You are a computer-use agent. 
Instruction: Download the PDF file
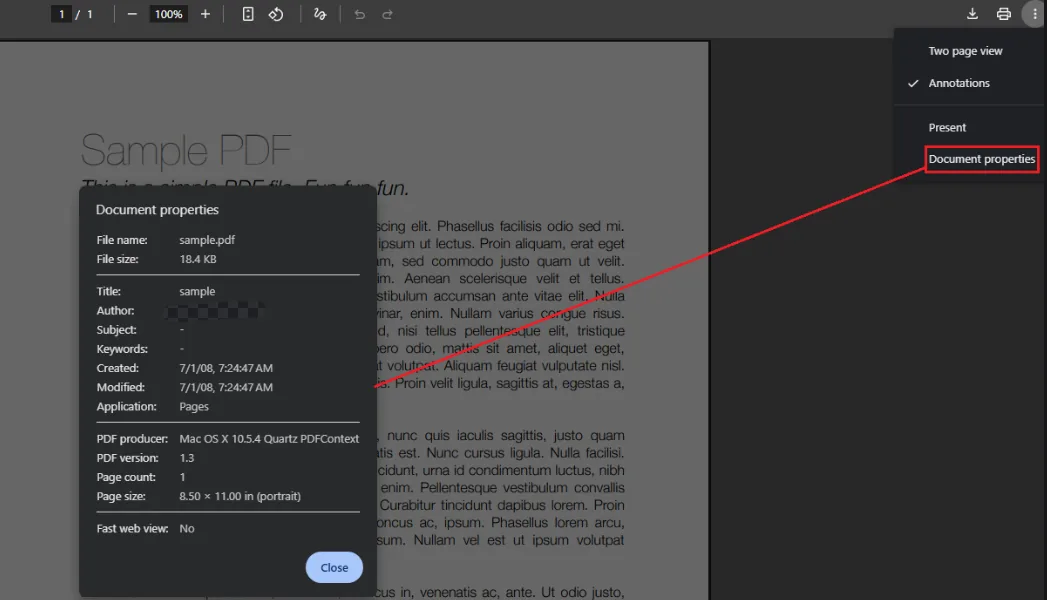[972, 14]
